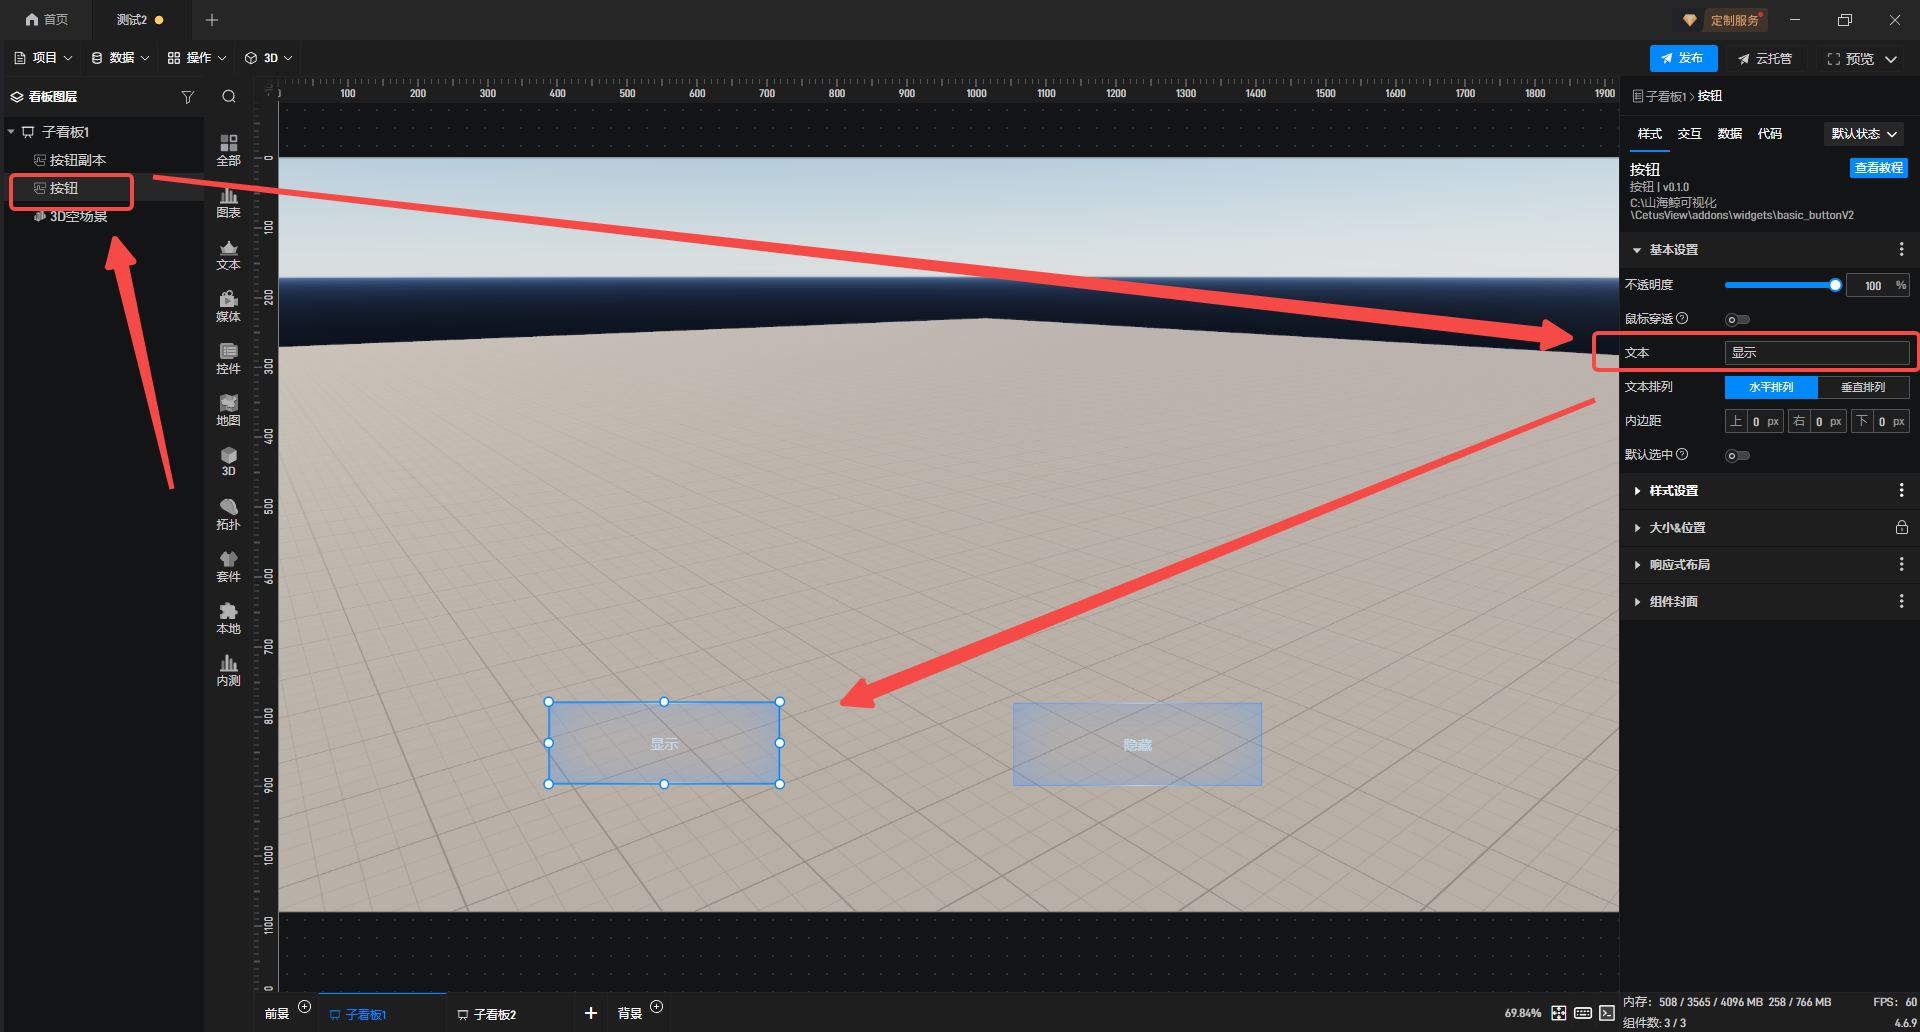The width and height of the screenshot is (1920, 1032).
Task: Toggle the 鼠标穿透 switch
Action: [1737, 320]
